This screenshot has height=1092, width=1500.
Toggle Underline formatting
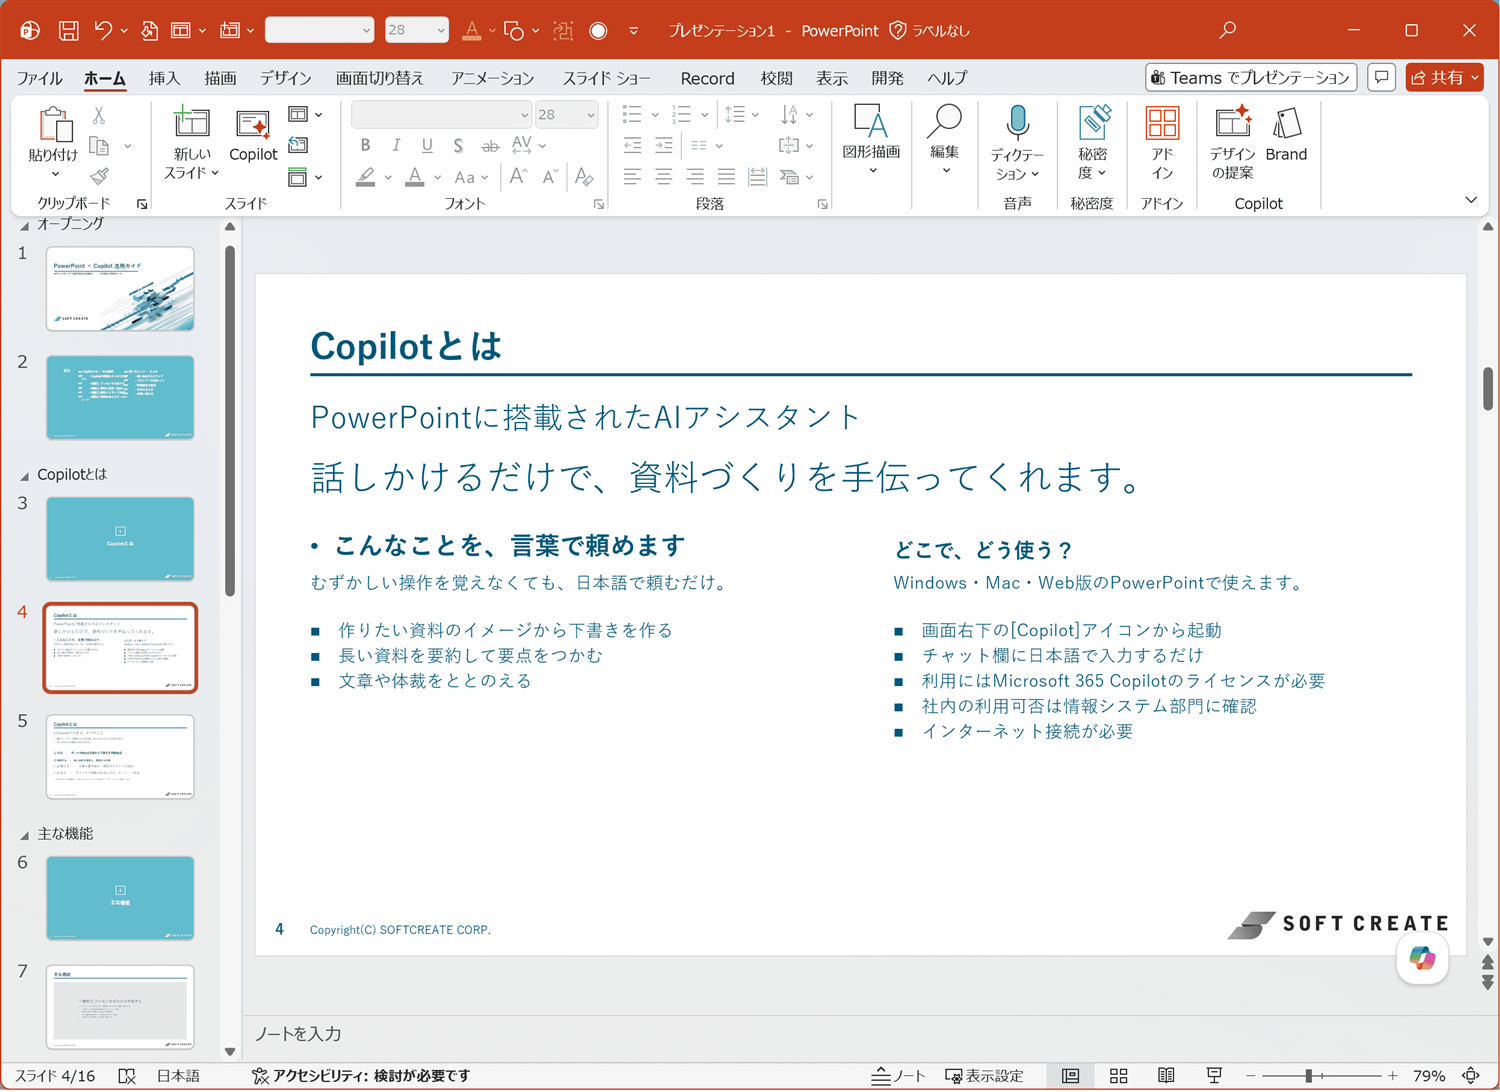pos(427,146)
